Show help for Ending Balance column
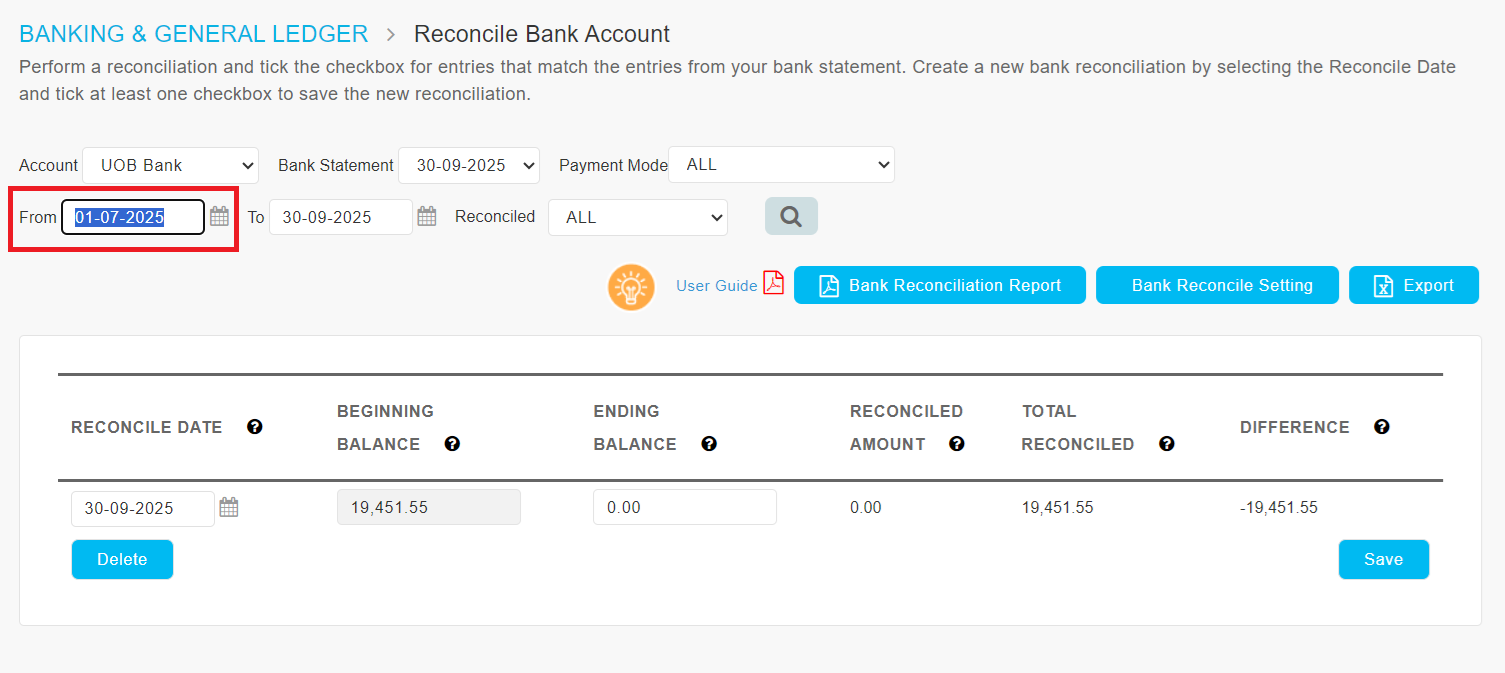This screenshot has width=1505, height=673. 709,444
